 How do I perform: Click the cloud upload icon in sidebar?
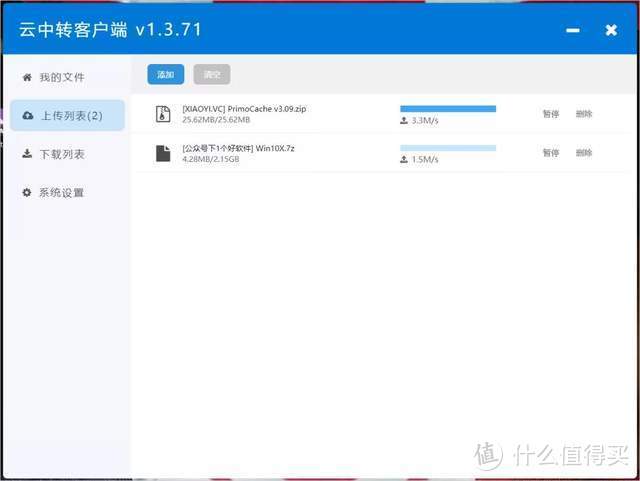(28, 116)
